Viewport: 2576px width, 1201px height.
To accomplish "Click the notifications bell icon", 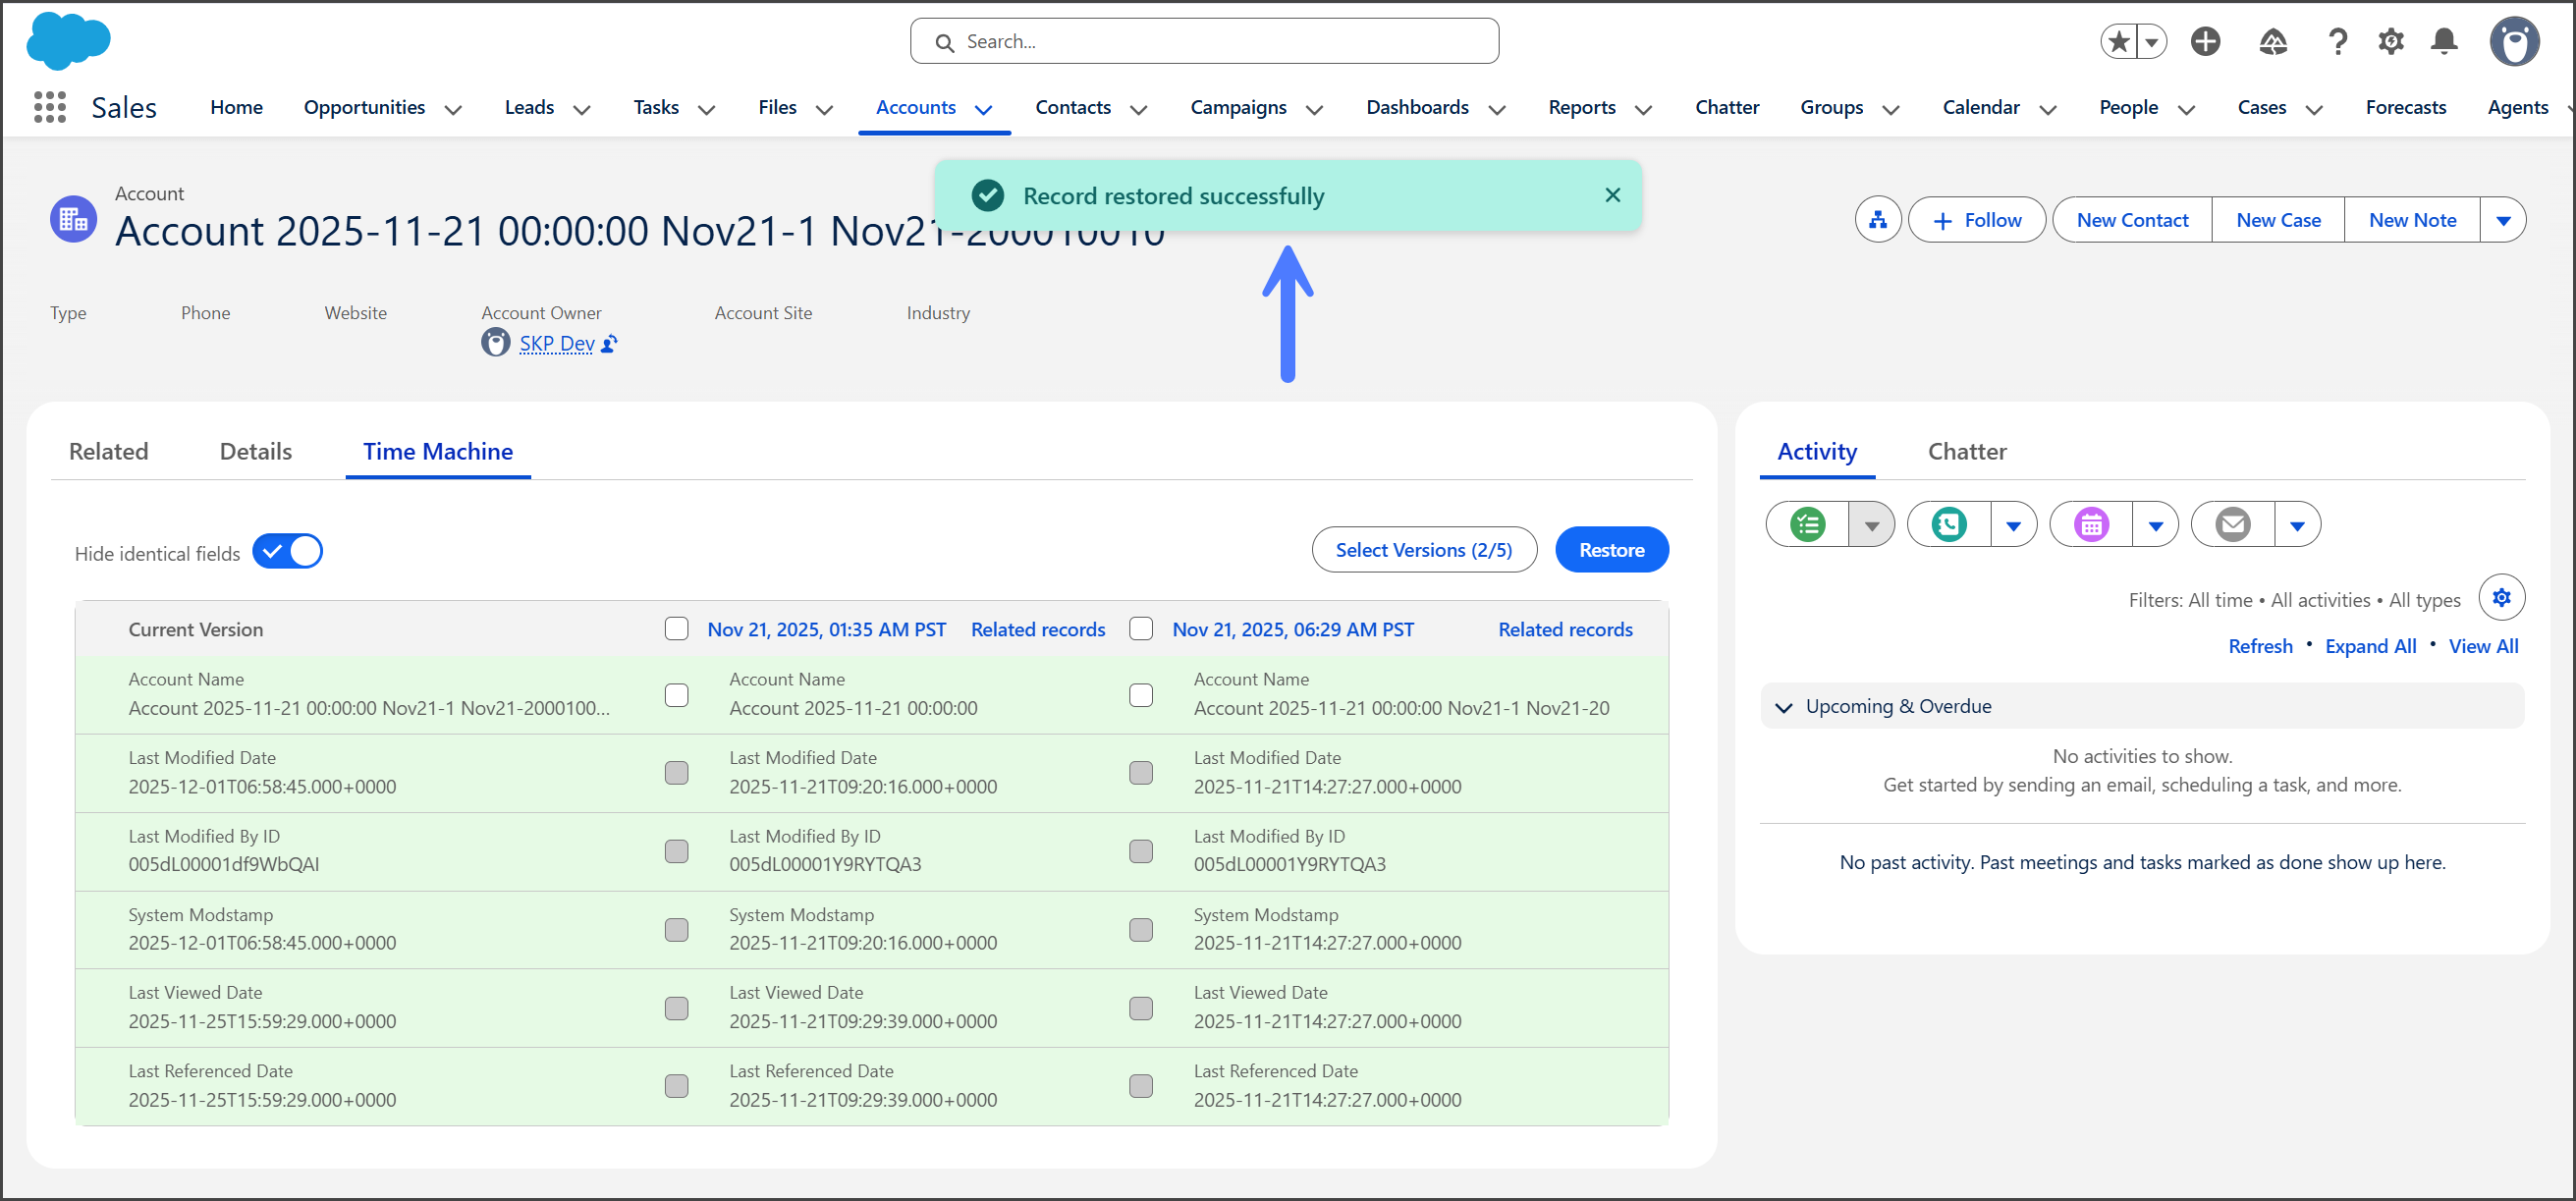I will click(2444, 41).
